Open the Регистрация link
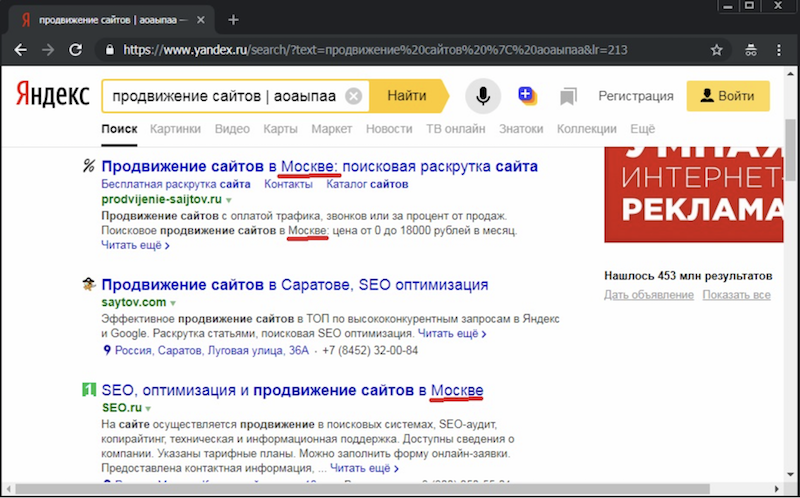The width and height of the screenshot is (800, 498). (x=636, y=96)
